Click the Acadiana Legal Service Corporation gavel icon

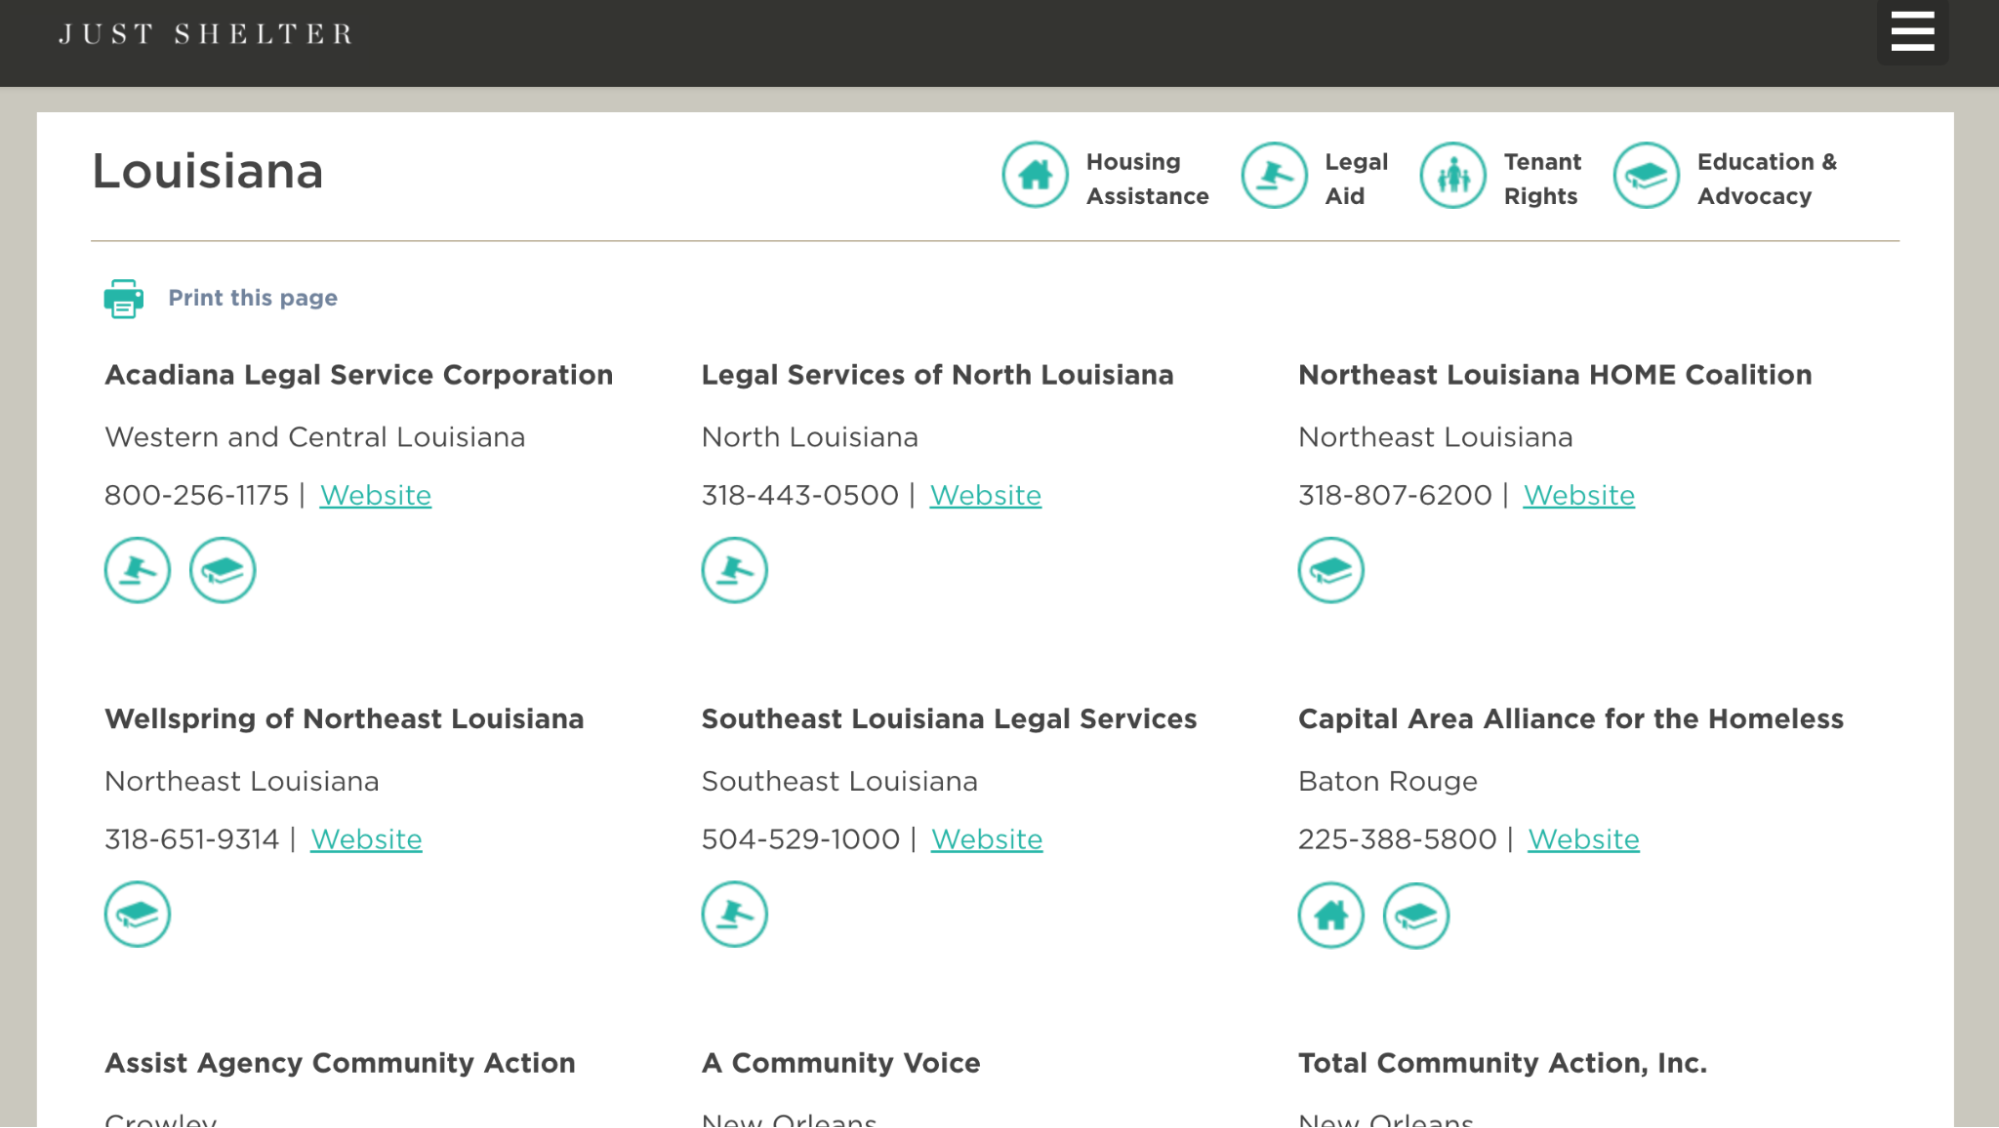pyautogui.click(x=137, y=570)
